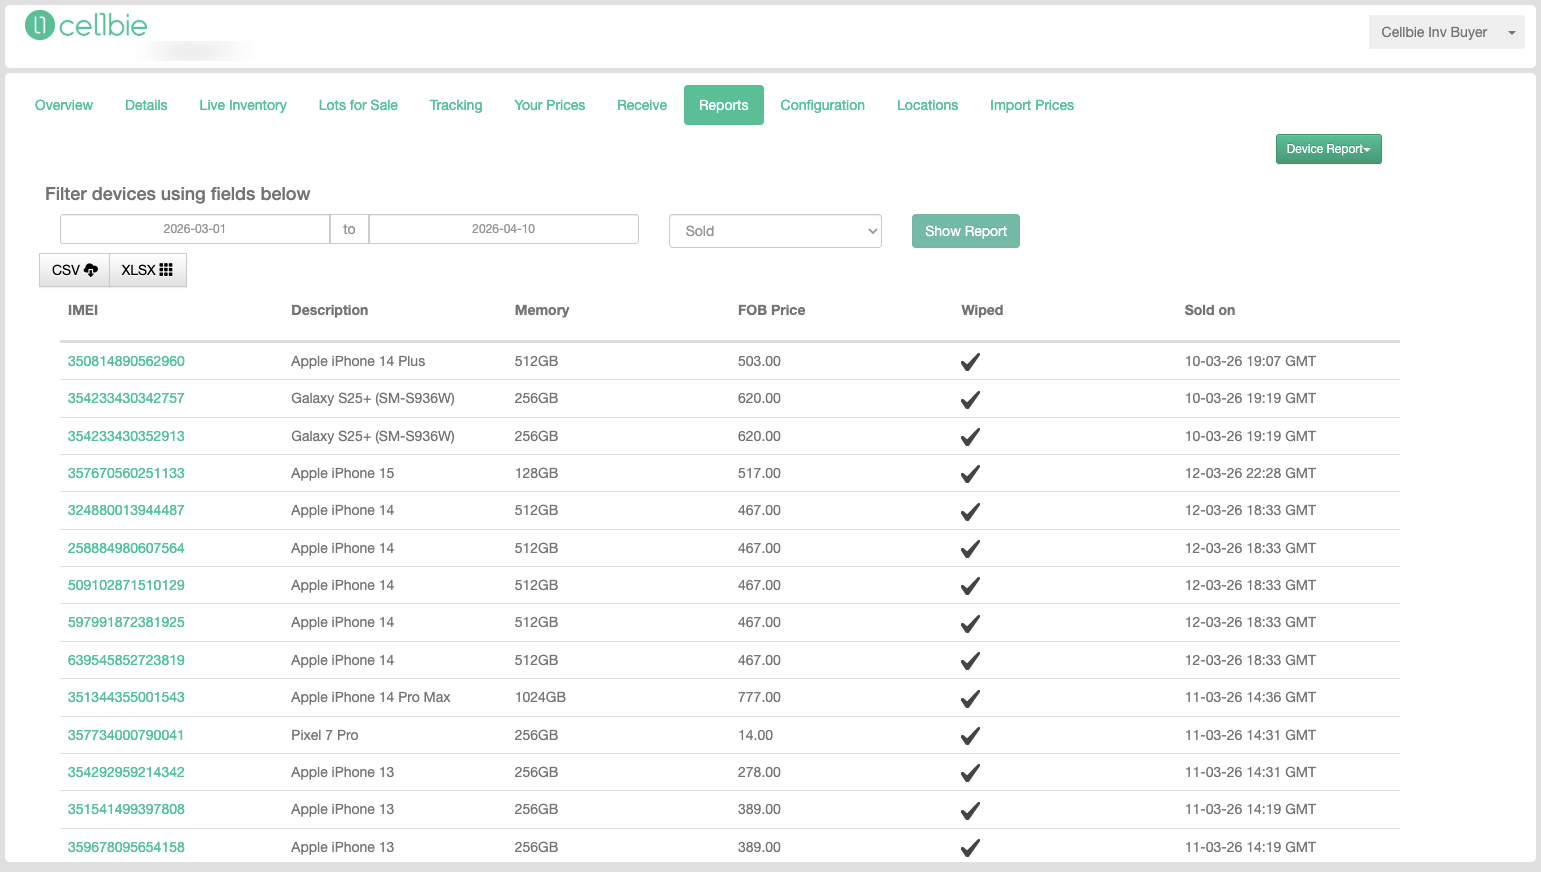Select the Reports tab
Screen dimensions: 1541x872
pyautogui.click(x=724, y=105)
